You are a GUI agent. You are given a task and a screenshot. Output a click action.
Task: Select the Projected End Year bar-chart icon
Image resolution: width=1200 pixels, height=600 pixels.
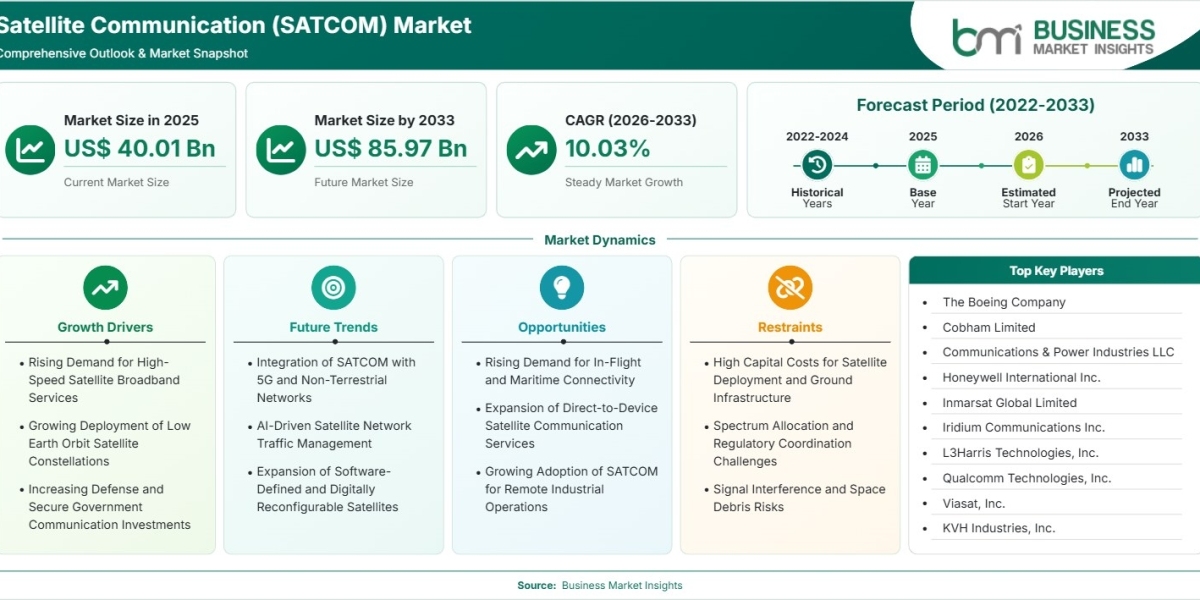[1134, 165]
